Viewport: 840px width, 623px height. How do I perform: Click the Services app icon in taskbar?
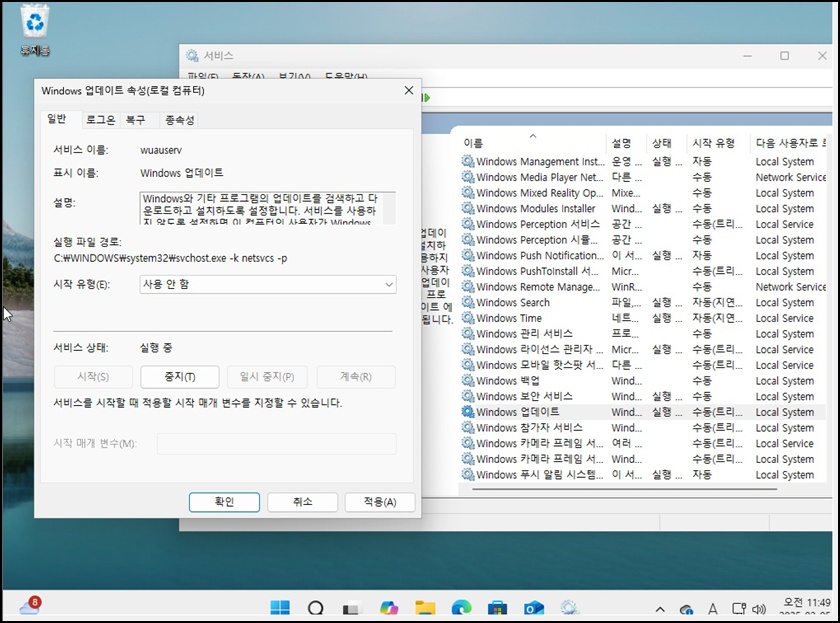(x=569, y=608)
